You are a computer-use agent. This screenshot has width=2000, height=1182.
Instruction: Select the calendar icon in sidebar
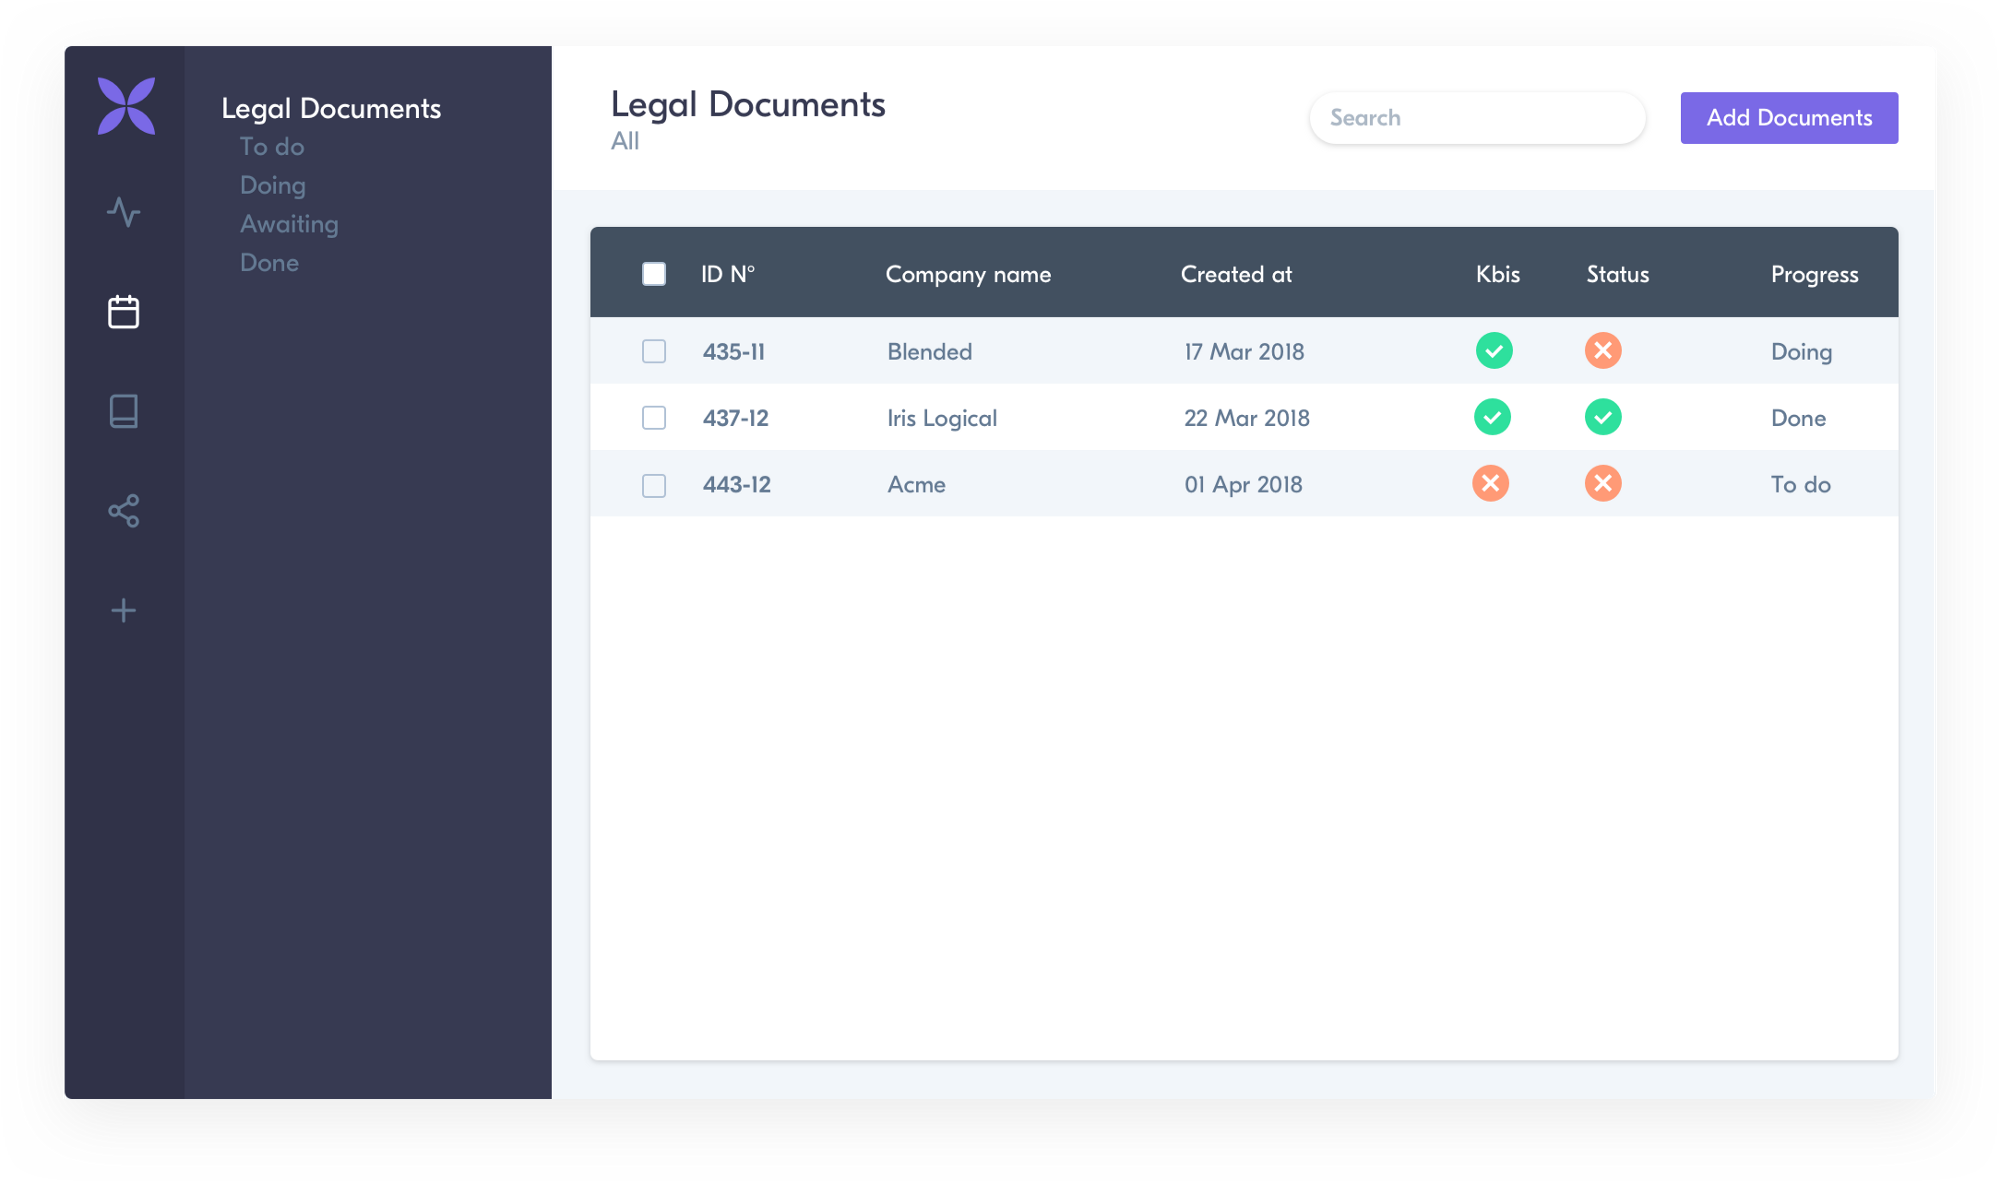pos(124,311)
